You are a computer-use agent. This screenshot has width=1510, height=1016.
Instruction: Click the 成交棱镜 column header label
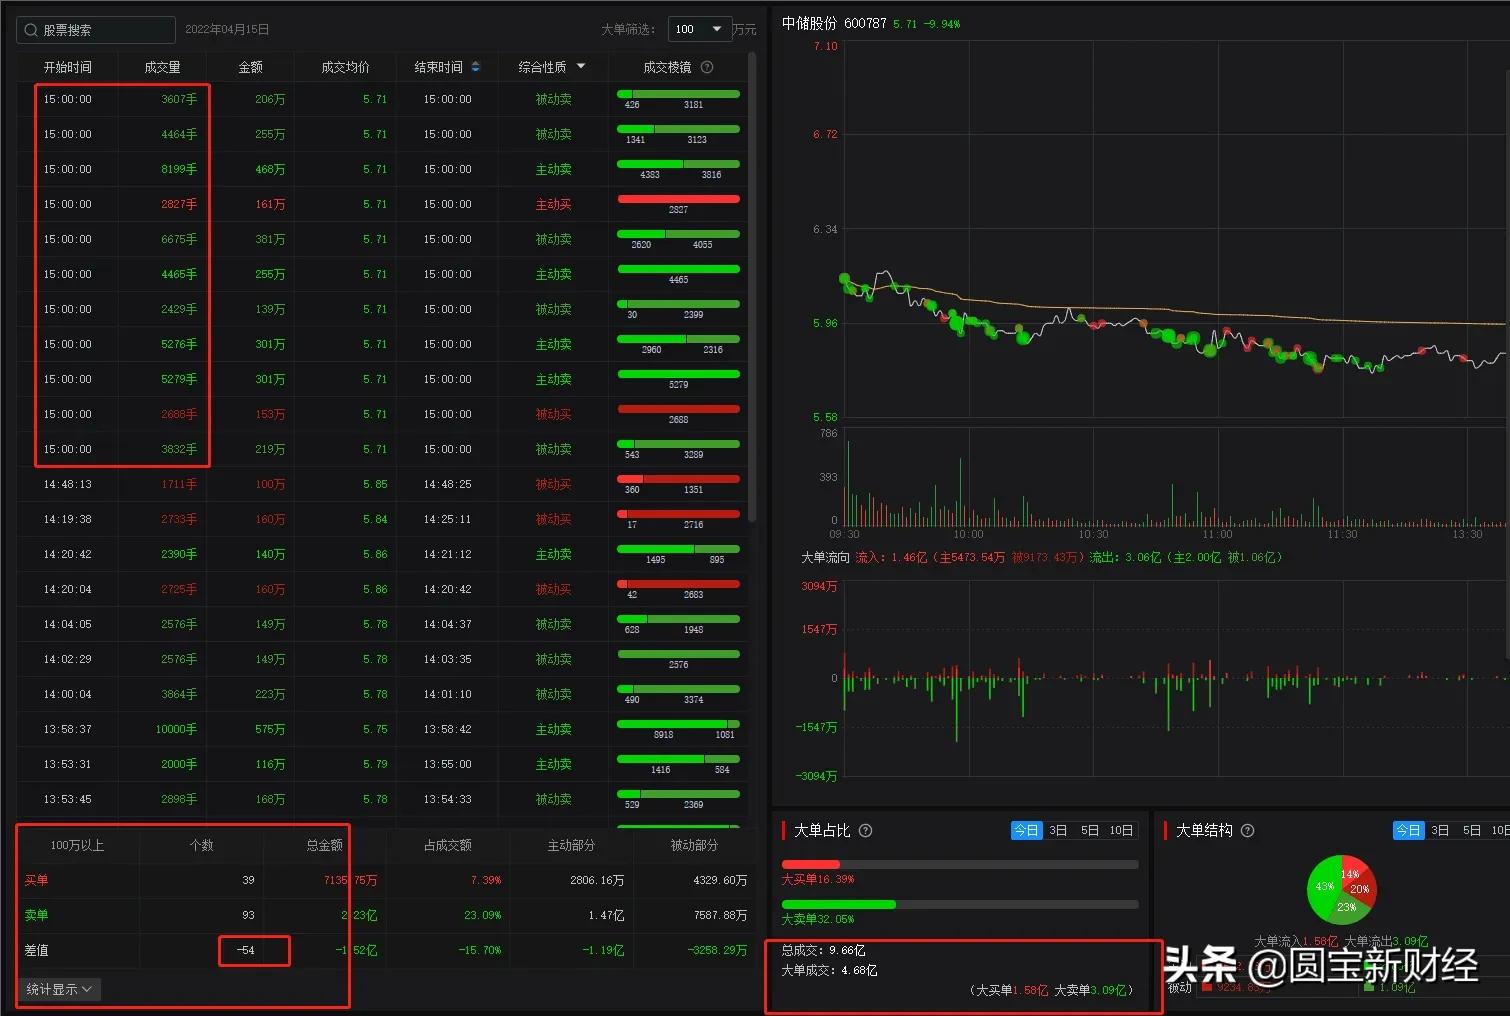(667, 67)
